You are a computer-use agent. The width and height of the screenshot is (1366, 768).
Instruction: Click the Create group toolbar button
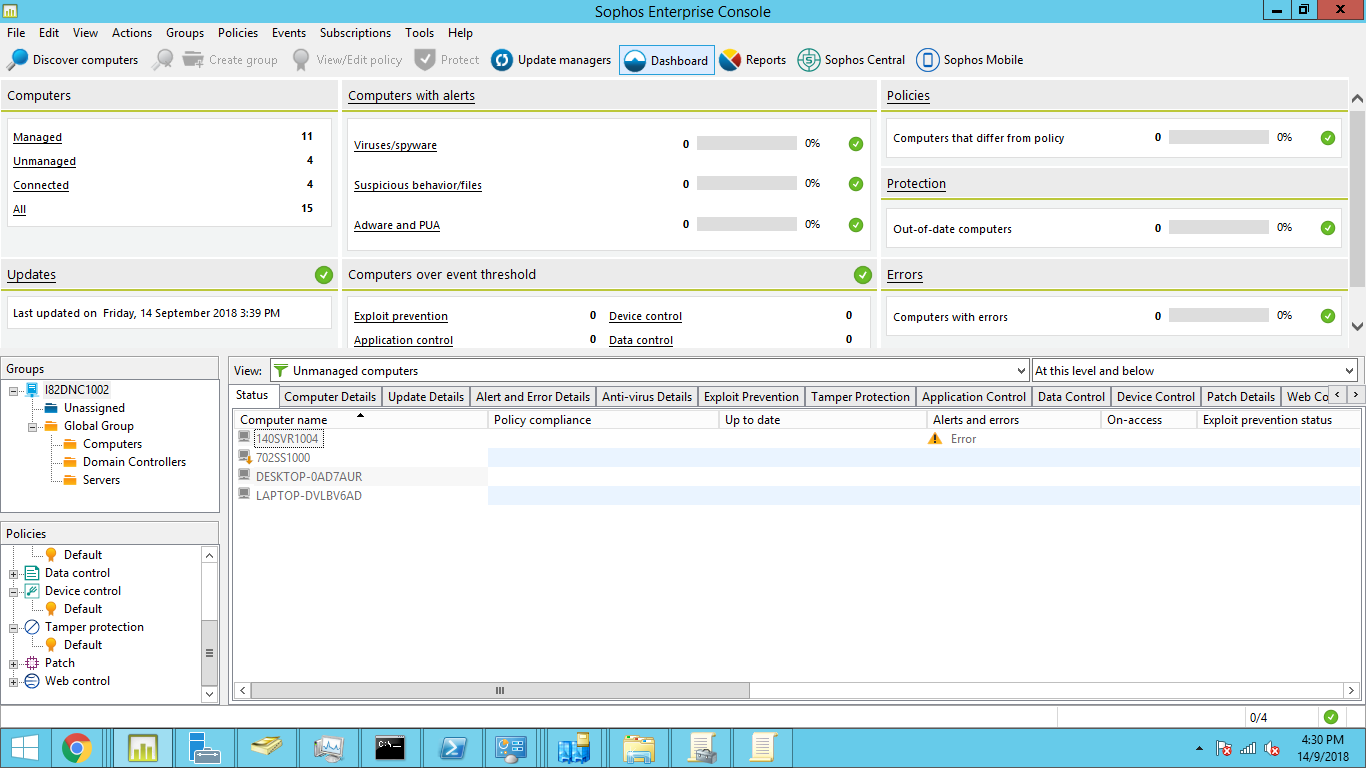[230, 60]
